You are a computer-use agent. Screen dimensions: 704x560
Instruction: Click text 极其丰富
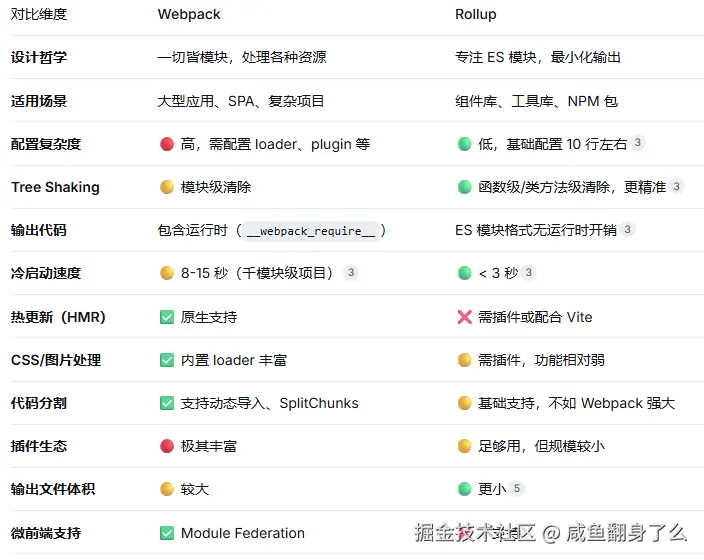(209, 446)
